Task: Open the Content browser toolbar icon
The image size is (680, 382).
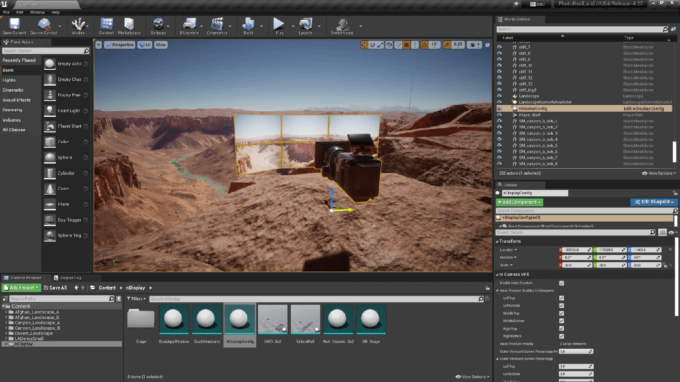Action: (106, 26)
